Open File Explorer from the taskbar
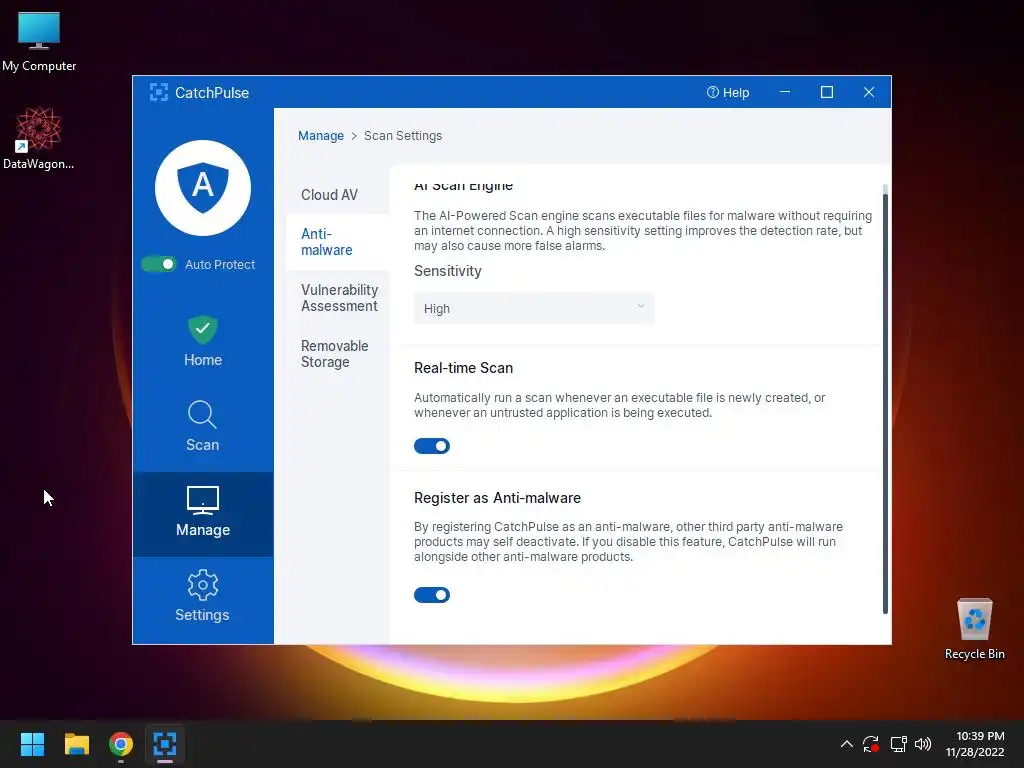The width and height of the screenshot is (1024, 768). pyautogui.click(x=76, y=744)
